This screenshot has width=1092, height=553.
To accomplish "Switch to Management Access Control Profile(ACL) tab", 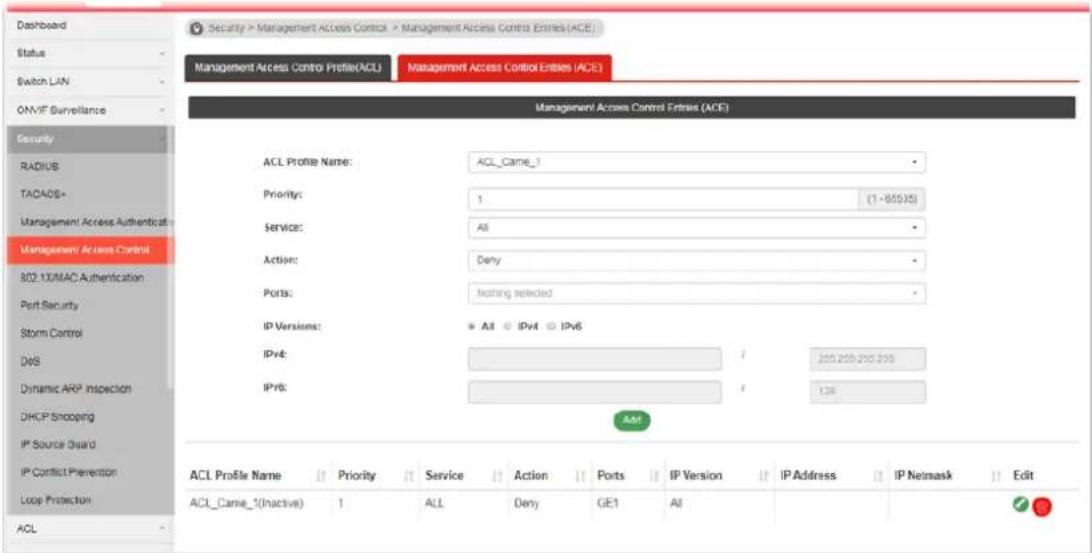I will pyautogui.click(x=288, y=68).
